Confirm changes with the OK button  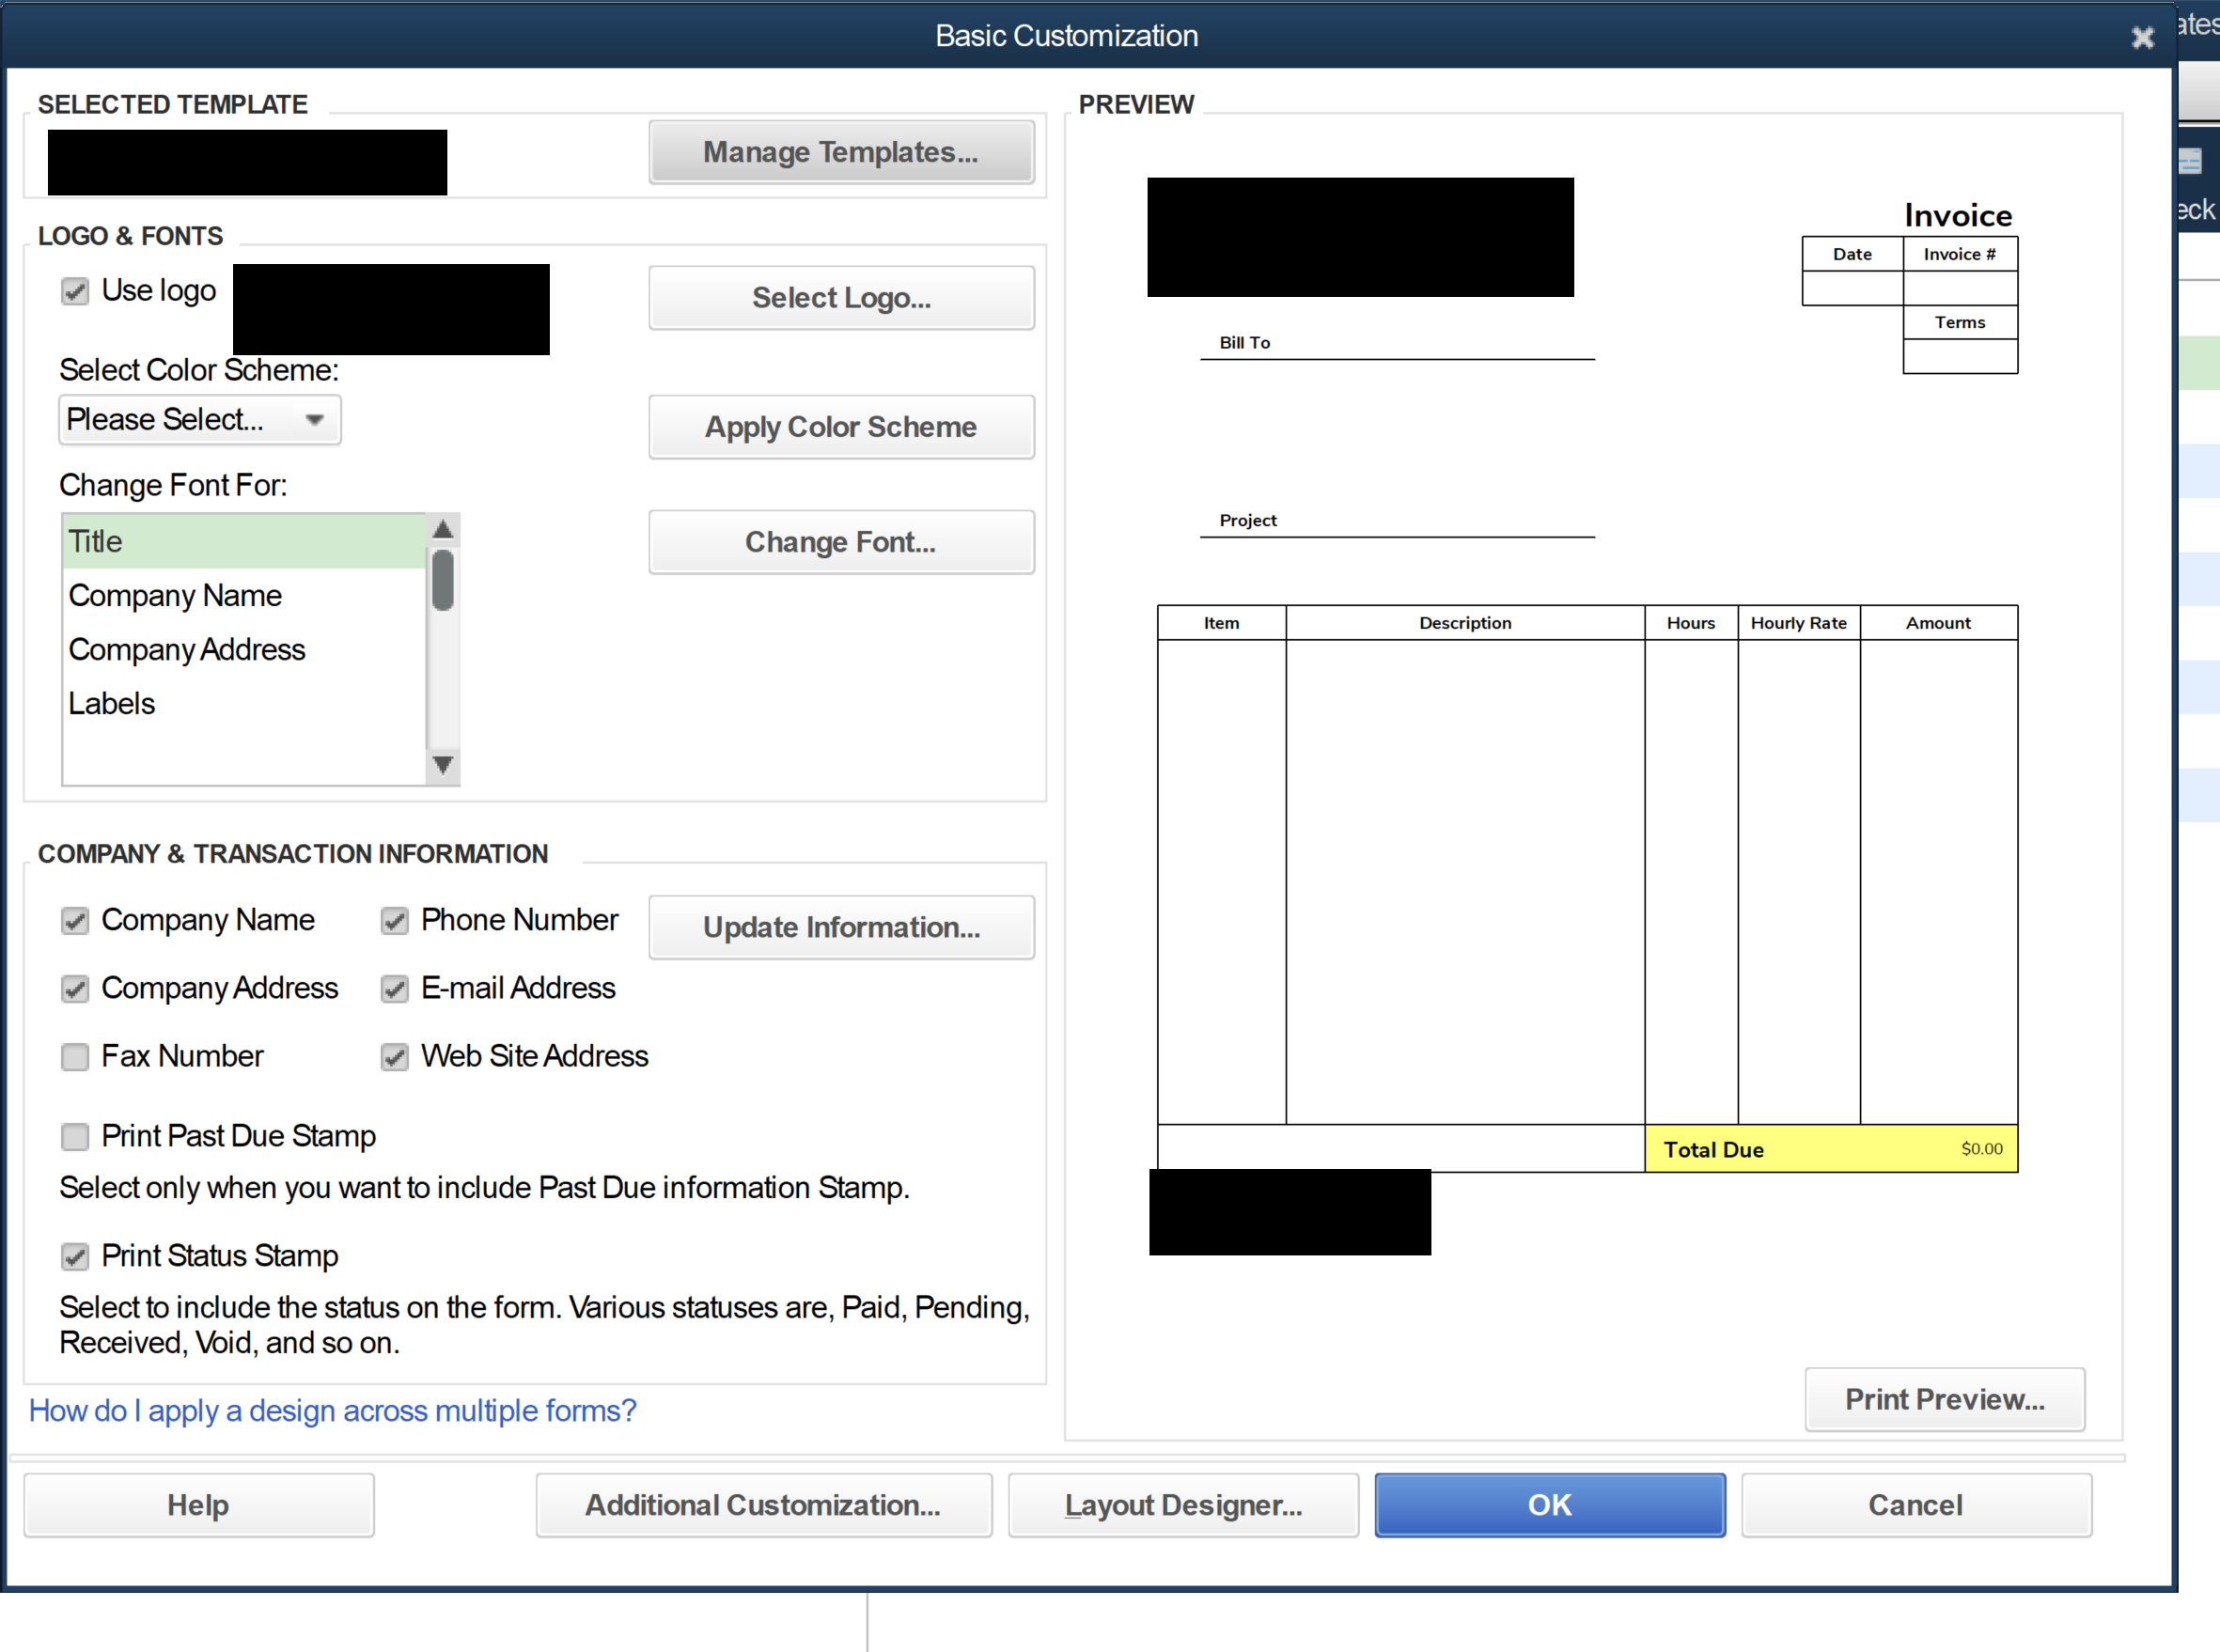pos(1549,1504)
